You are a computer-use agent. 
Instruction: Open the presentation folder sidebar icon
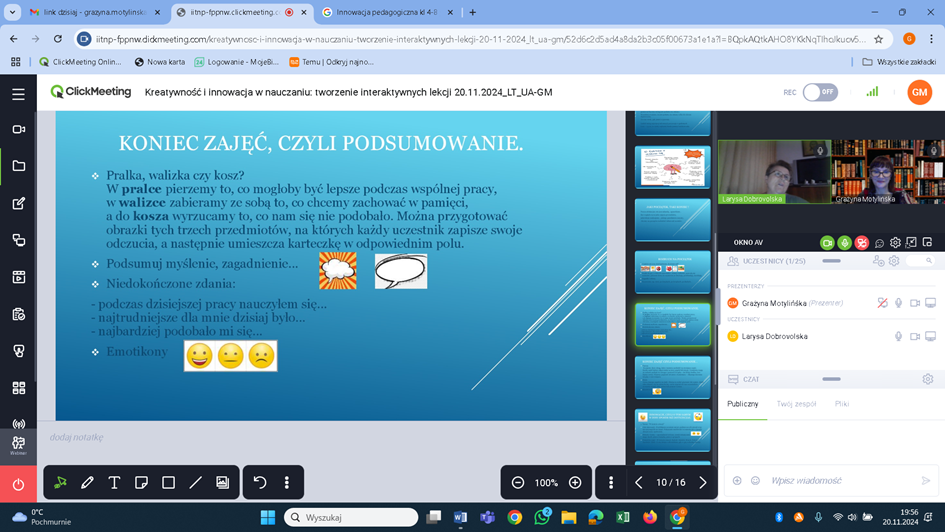[18, 166]
